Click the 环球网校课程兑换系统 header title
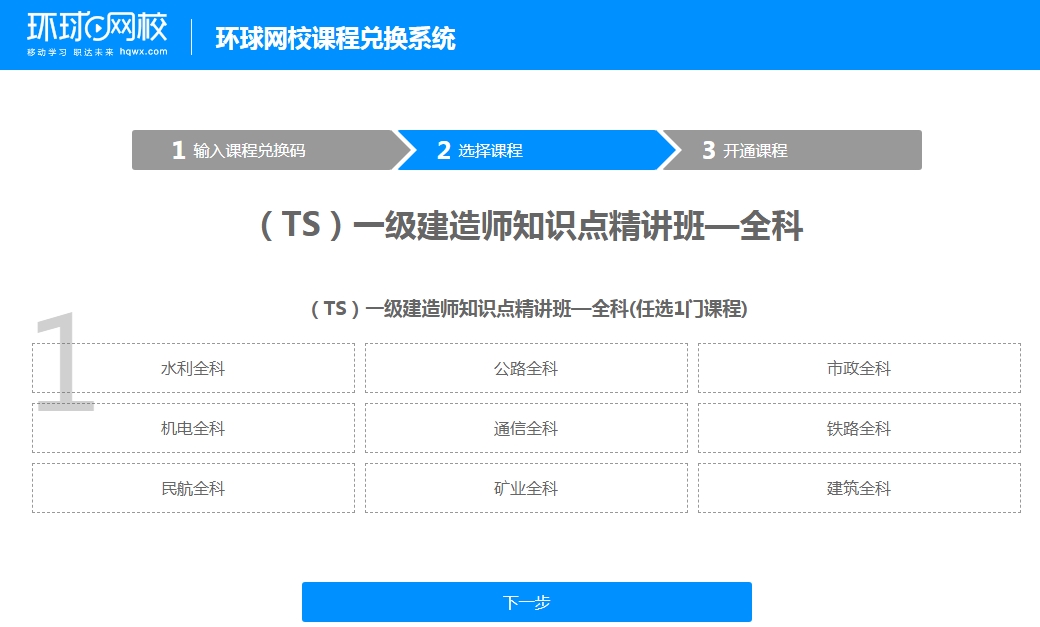Image resolution: width=1040 pixels, height=627 pixels. click(x=335, y=38)
